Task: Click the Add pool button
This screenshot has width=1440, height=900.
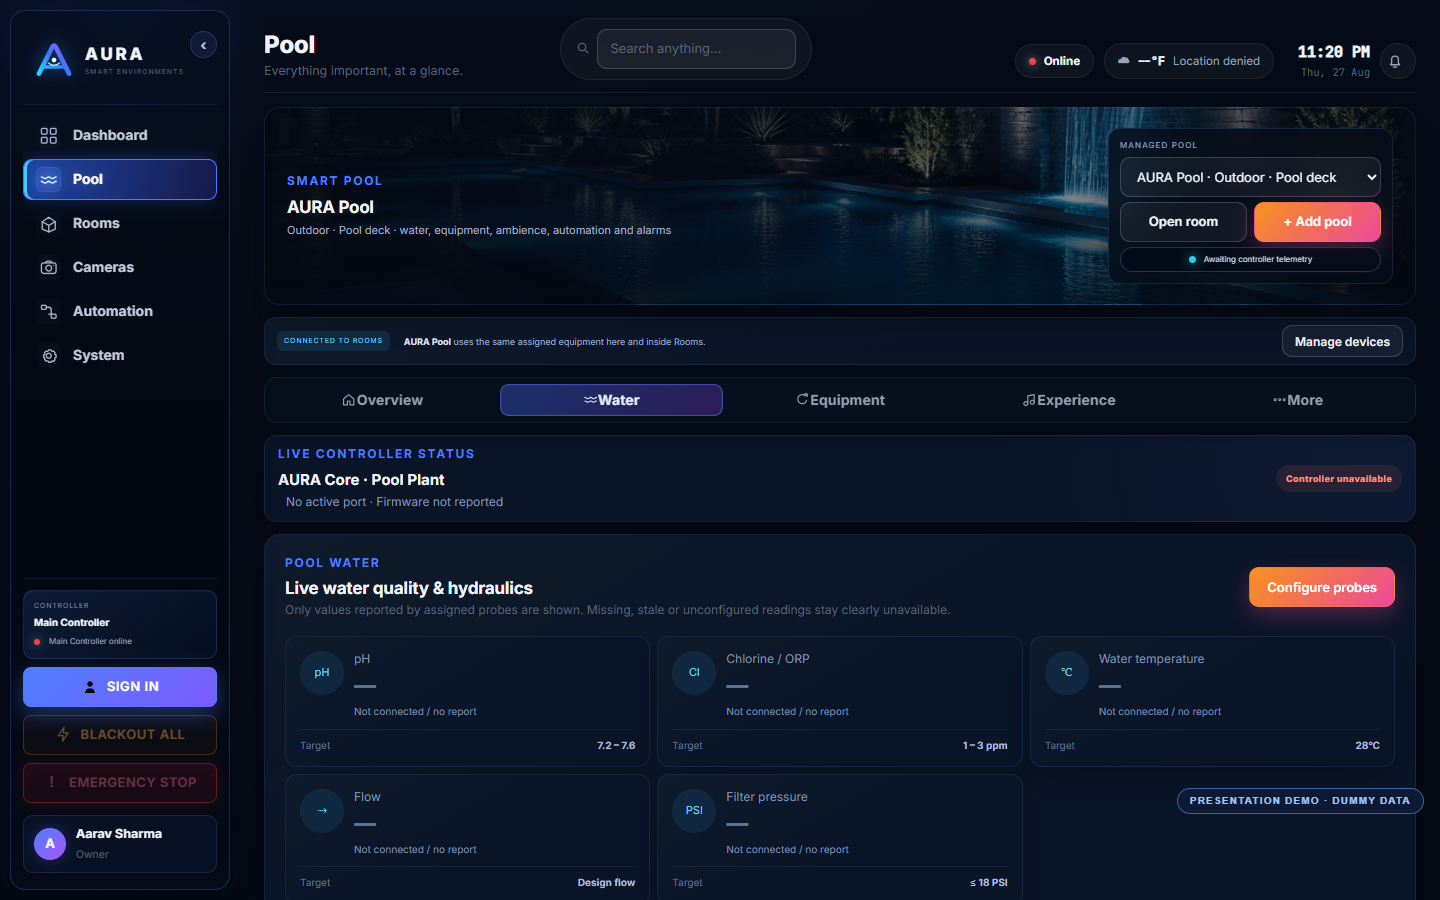Action: pyautogui.click(x=1317, y=222)
